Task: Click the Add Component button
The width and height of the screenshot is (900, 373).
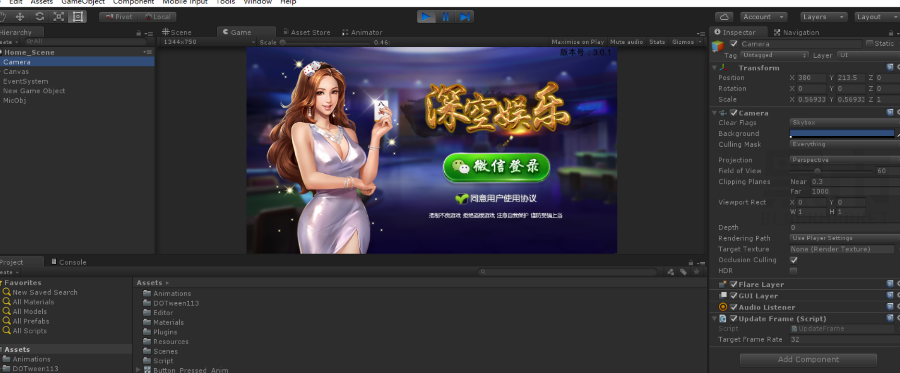Action: coord(808,359)
